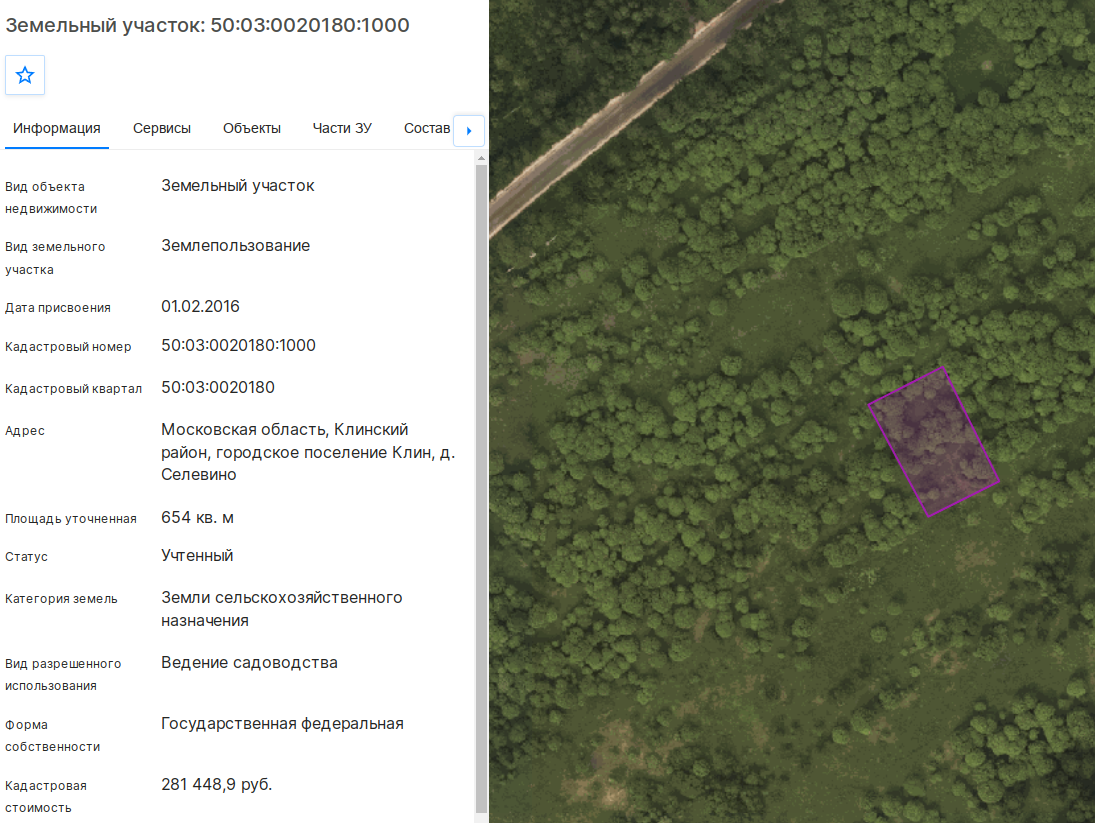The width and height of the screenshot is (1095, 823).
Task: Select the purple parcel polygon on map
Action: (x=934, y=442)
